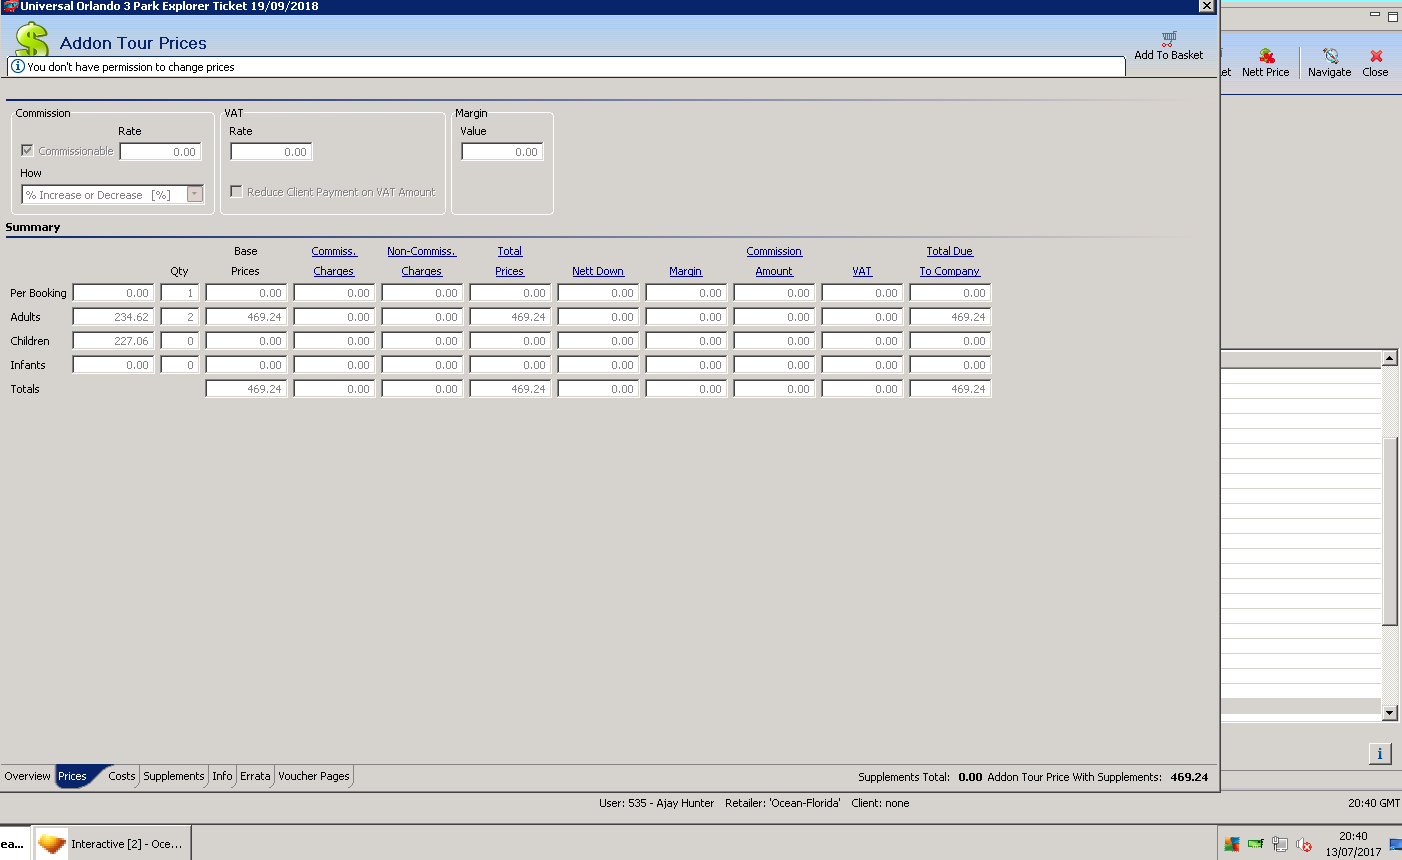
Task: Close the Universal Orlando ticket dialog
Action: click(x=1207, y=6)
